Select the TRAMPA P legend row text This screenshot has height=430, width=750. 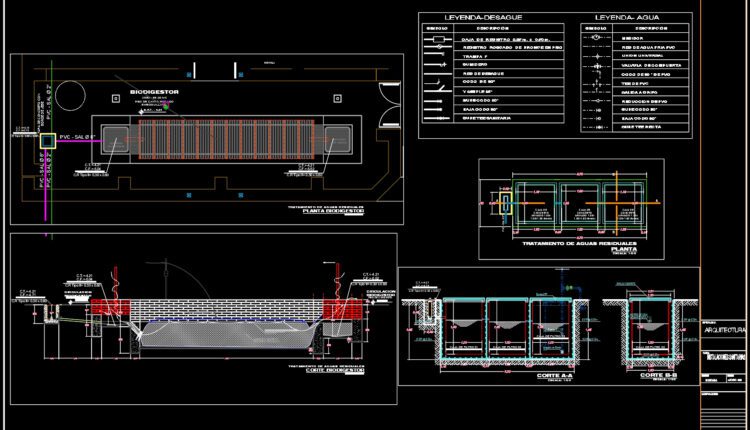(474, 56)
